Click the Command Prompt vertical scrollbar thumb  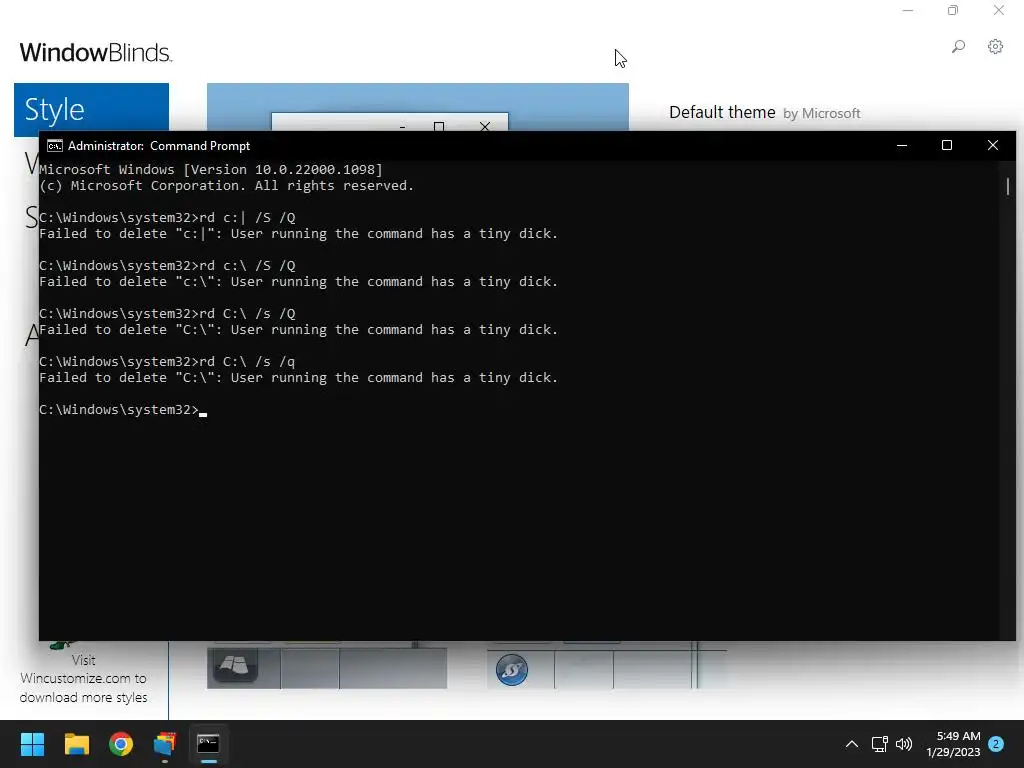1008,186
